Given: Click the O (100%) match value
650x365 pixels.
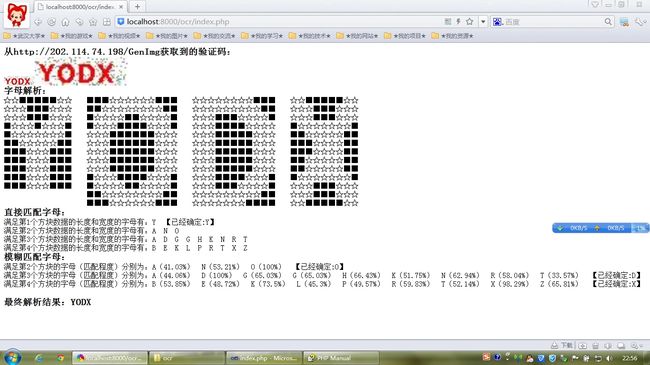Looking at the screenshot, I should pyautogui.click(x=266, y=267).
